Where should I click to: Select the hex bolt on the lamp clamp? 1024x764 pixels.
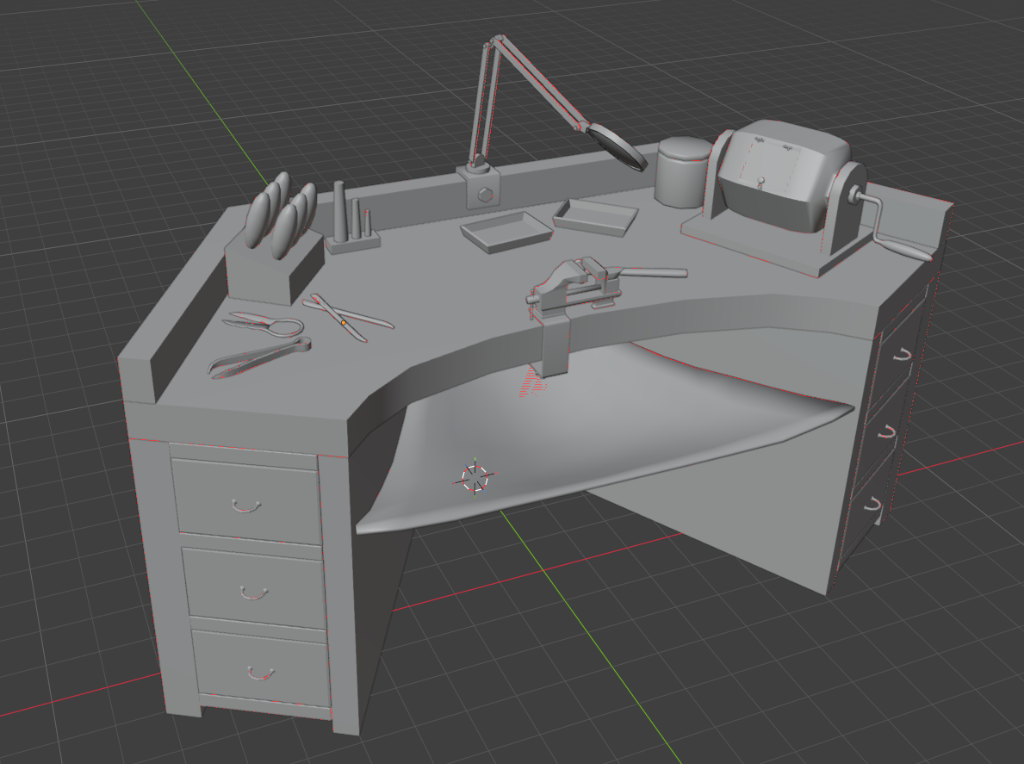[x=483, y=194]
